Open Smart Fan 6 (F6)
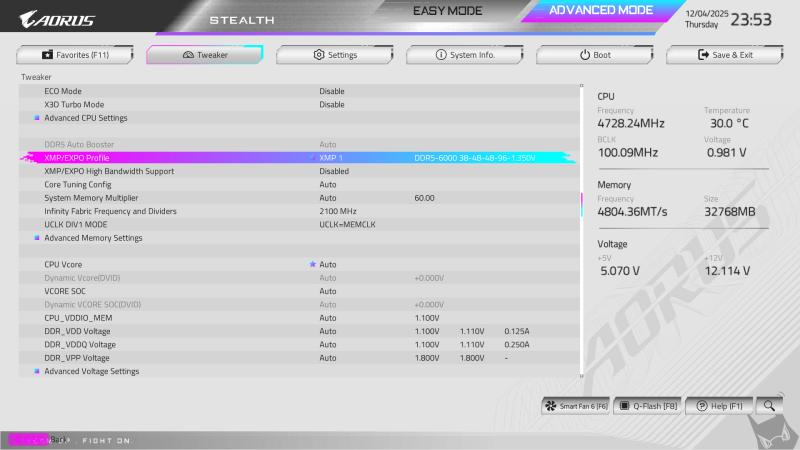The image size is (800, 450). pyautogui.click(x=576, y=406)
